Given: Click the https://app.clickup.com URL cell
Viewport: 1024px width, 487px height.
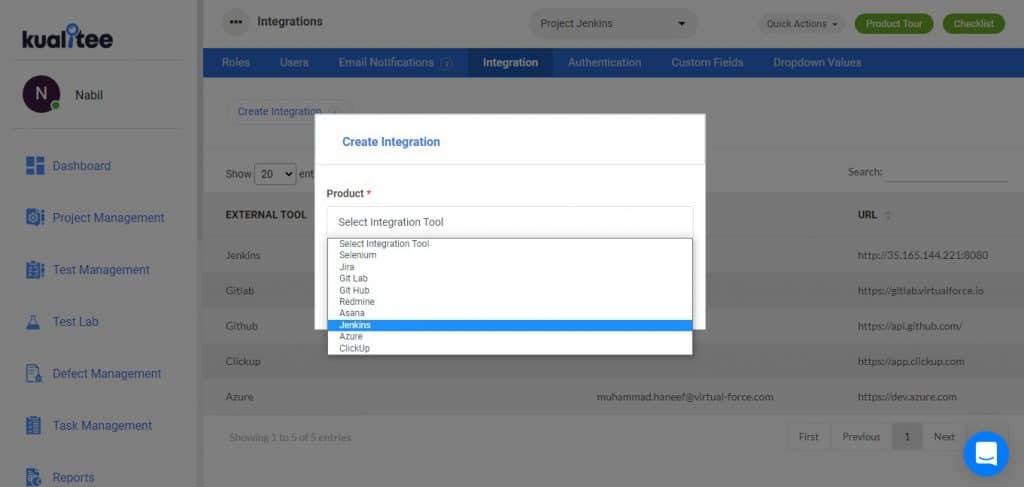Looking at the screenshot, I should [911, 361].
